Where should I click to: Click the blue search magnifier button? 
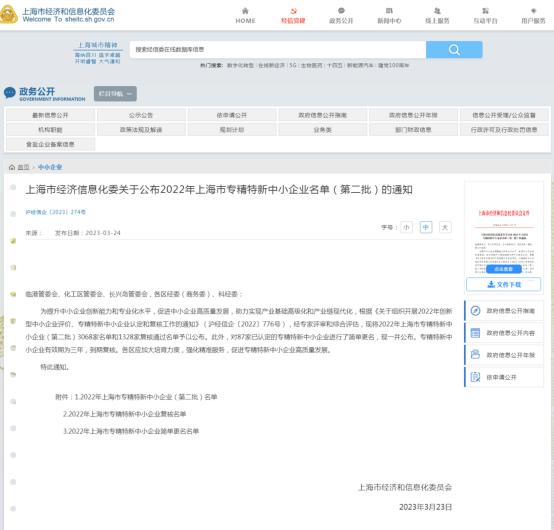454,49
